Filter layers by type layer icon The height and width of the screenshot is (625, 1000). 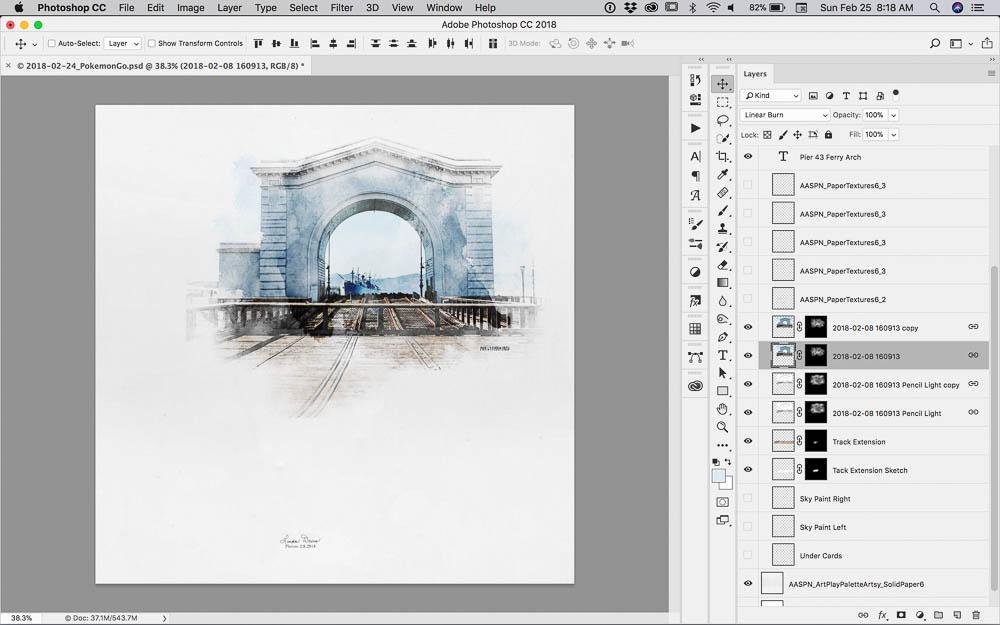point(846,96)
